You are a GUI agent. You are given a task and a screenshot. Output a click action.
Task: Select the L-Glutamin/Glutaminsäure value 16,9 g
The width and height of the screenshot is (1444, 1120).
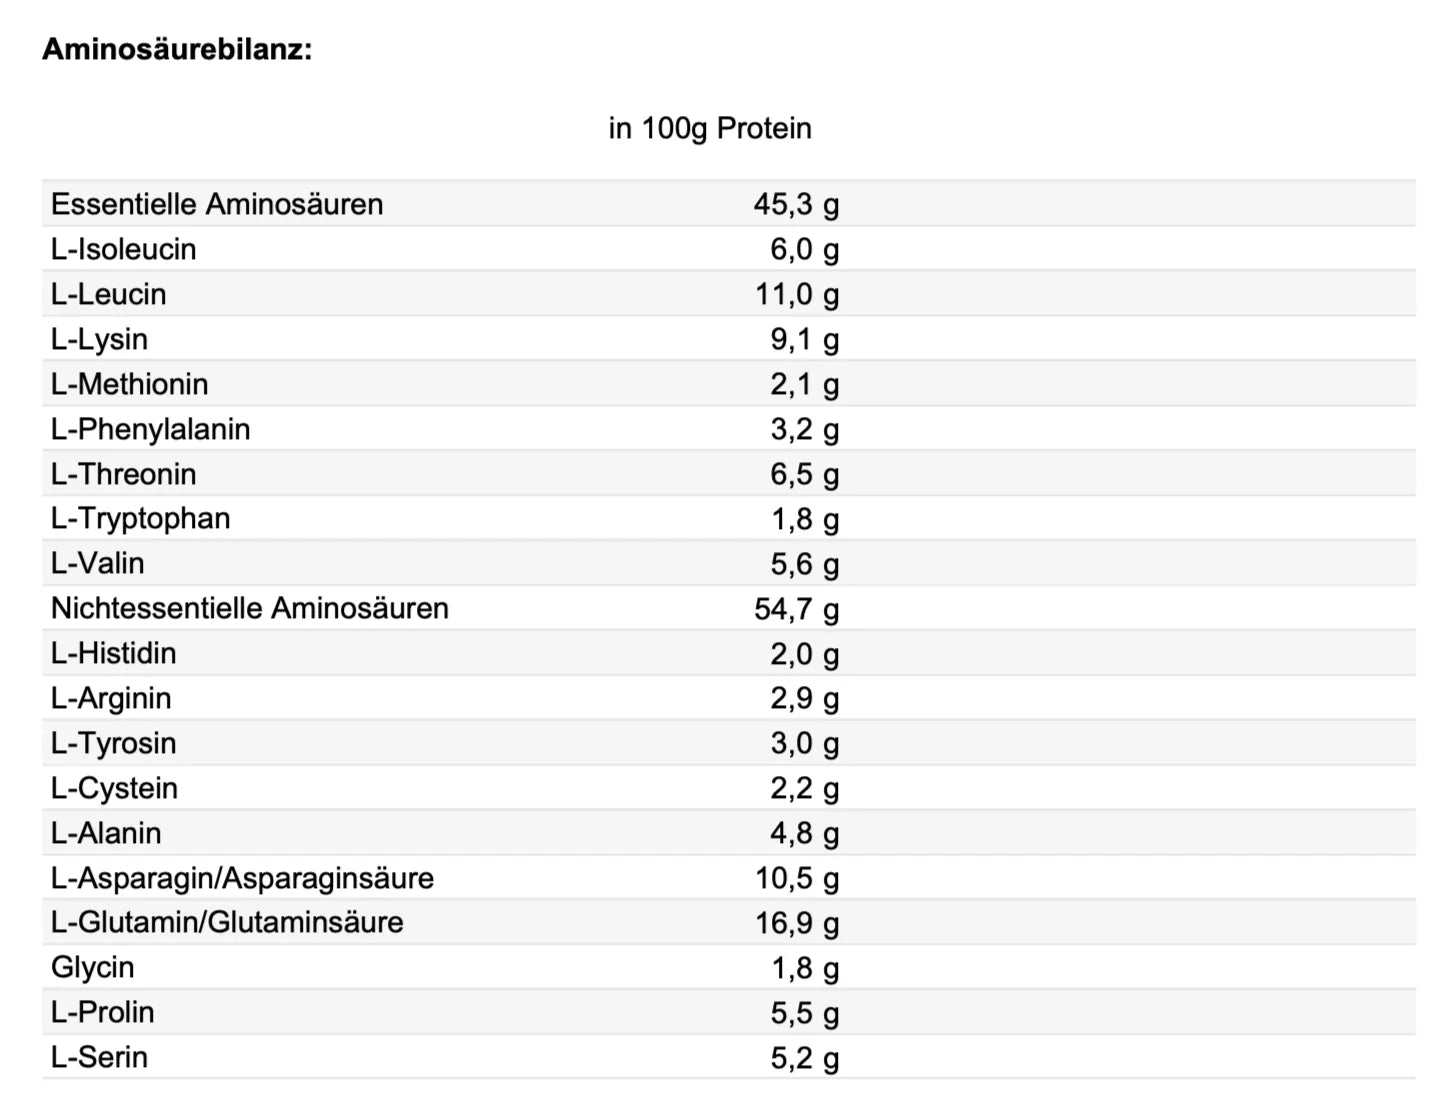797,922
